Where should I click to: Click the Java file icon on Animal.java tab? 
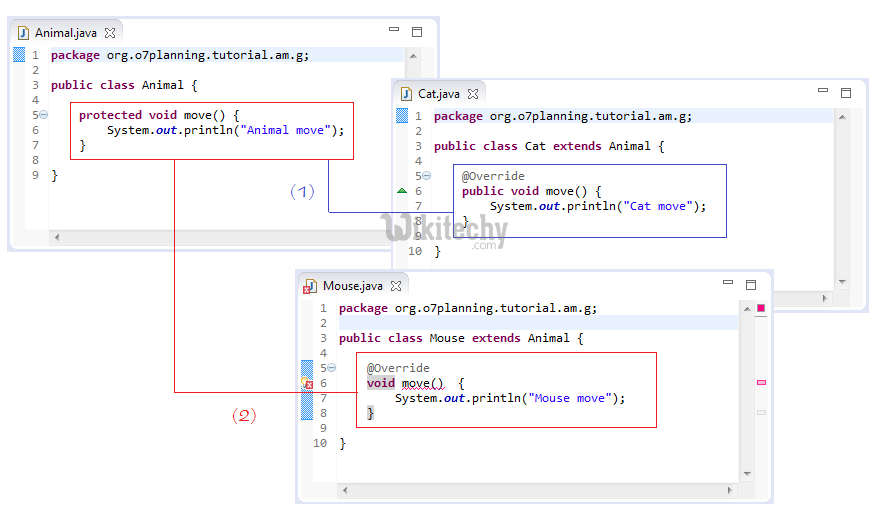[23, 33]
